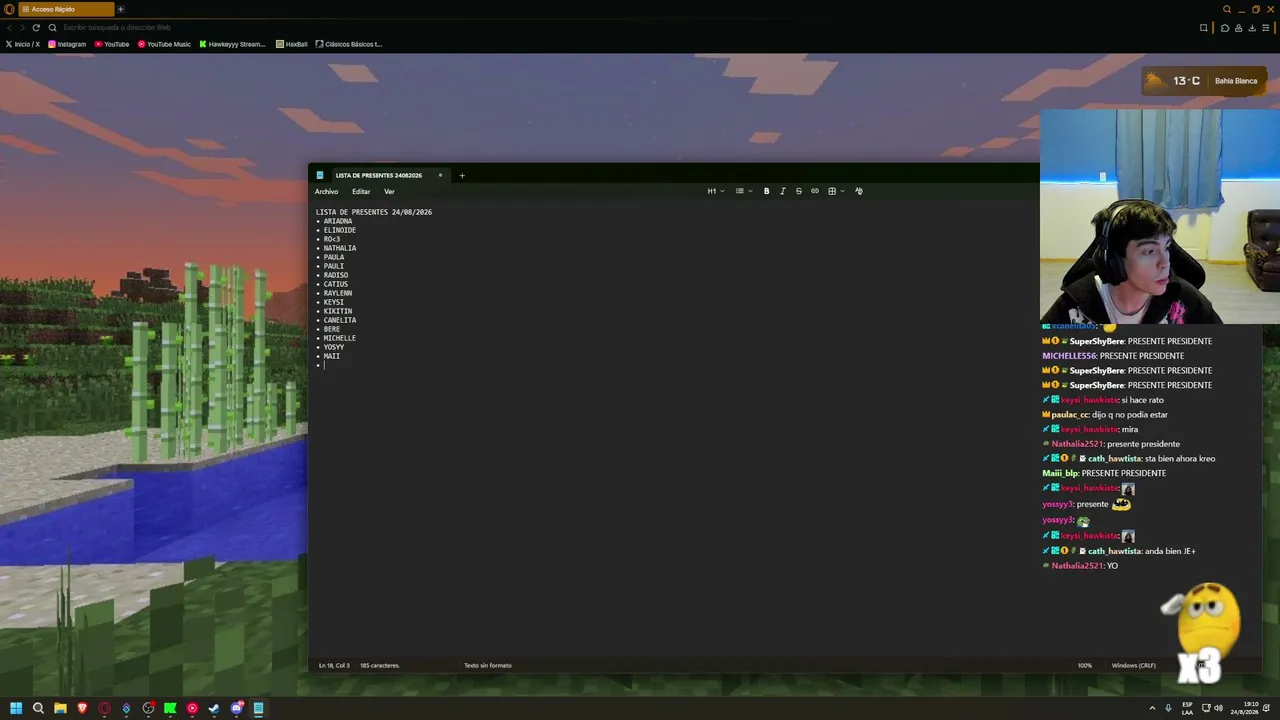Open Windows taskbar search
Viewport: 1280px width, 720px height.
pyautogui.click(x=38, y=708)
